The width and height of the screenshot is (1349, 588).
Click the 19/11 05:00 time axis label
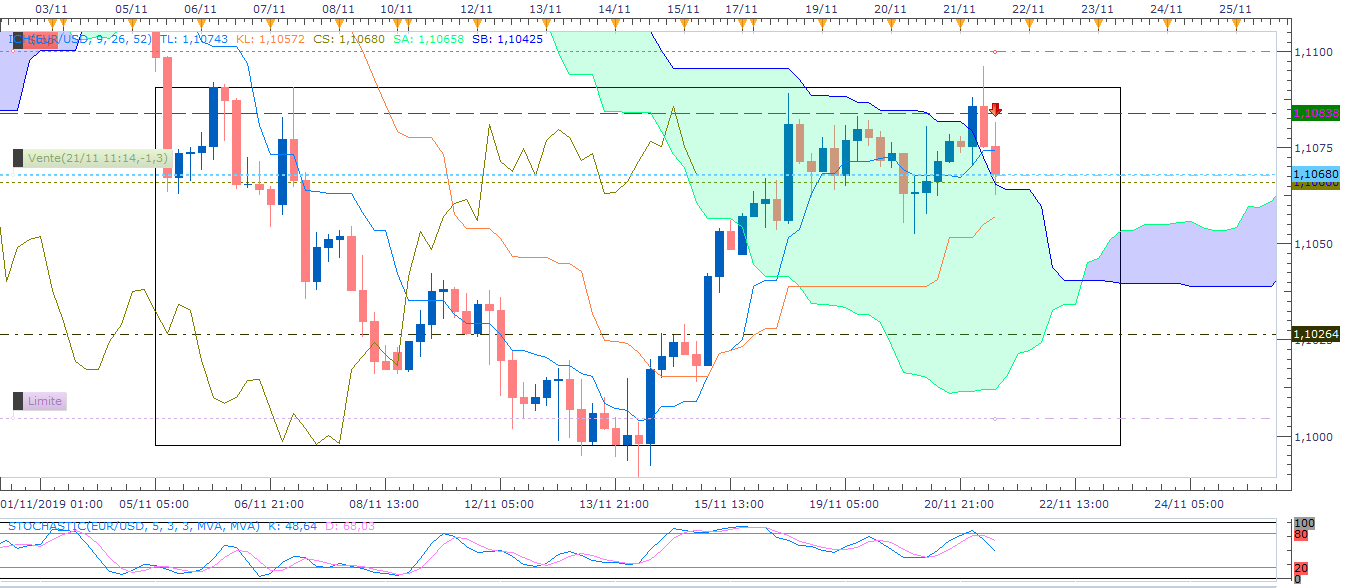tap(844, 504)
